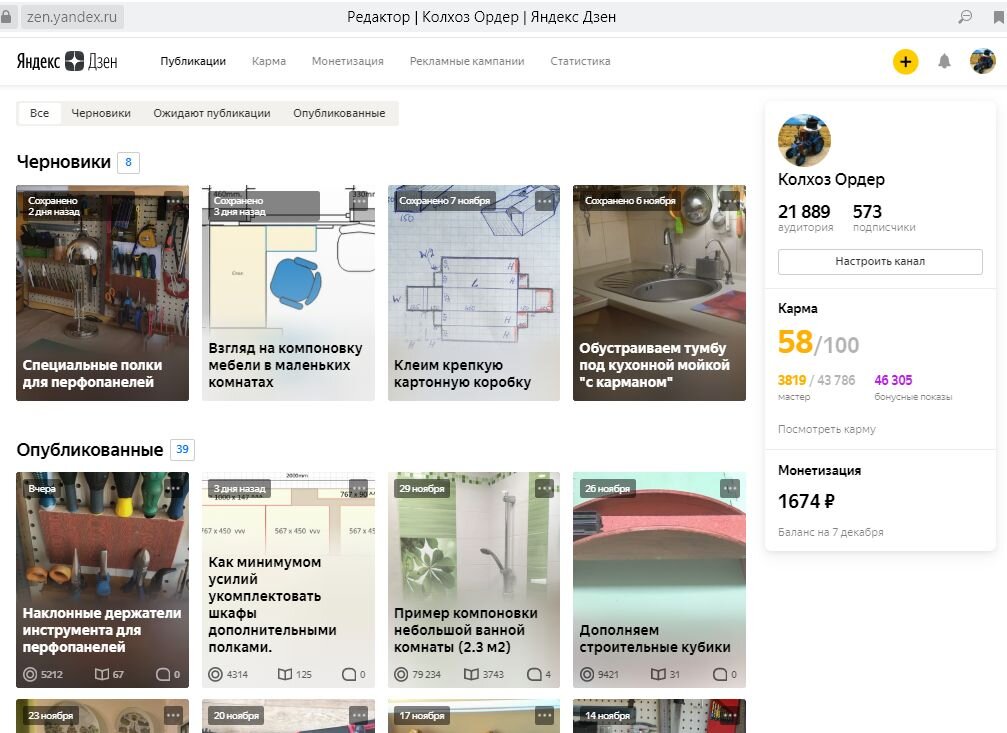Open menu on 'Специальные полки' draft card
This screenshot has height=733, width=1007.
pos(173,201)
